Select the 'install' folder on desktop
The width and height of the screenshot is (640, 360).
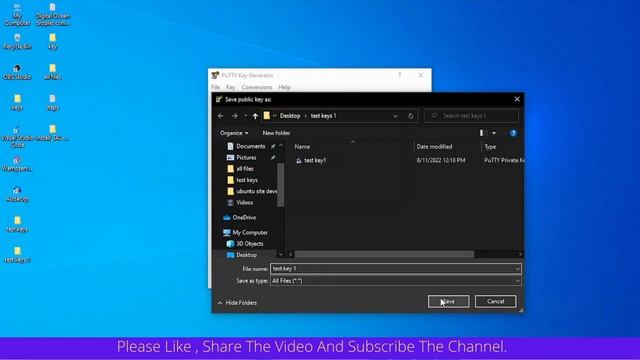[x=52, y=133]
